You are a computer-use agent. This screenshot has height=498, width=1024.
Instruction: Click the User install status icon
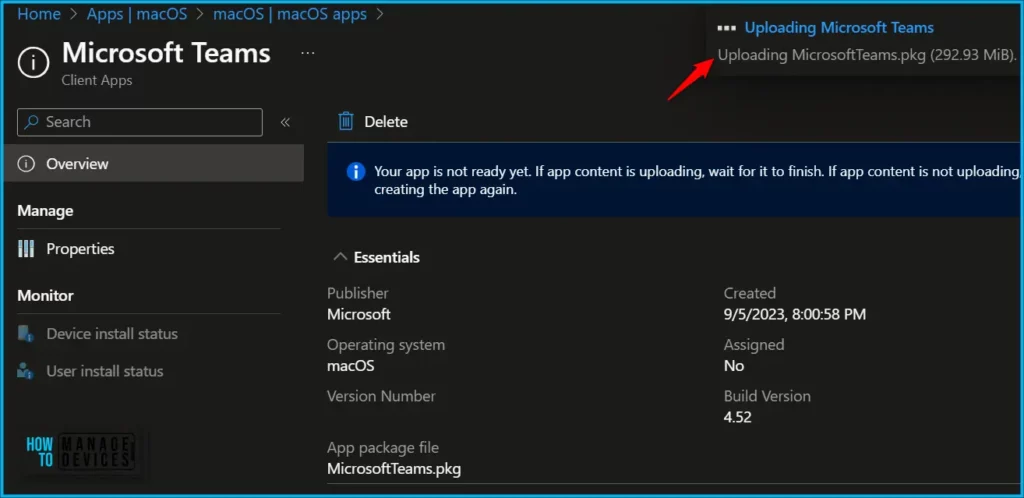[25, 371]
